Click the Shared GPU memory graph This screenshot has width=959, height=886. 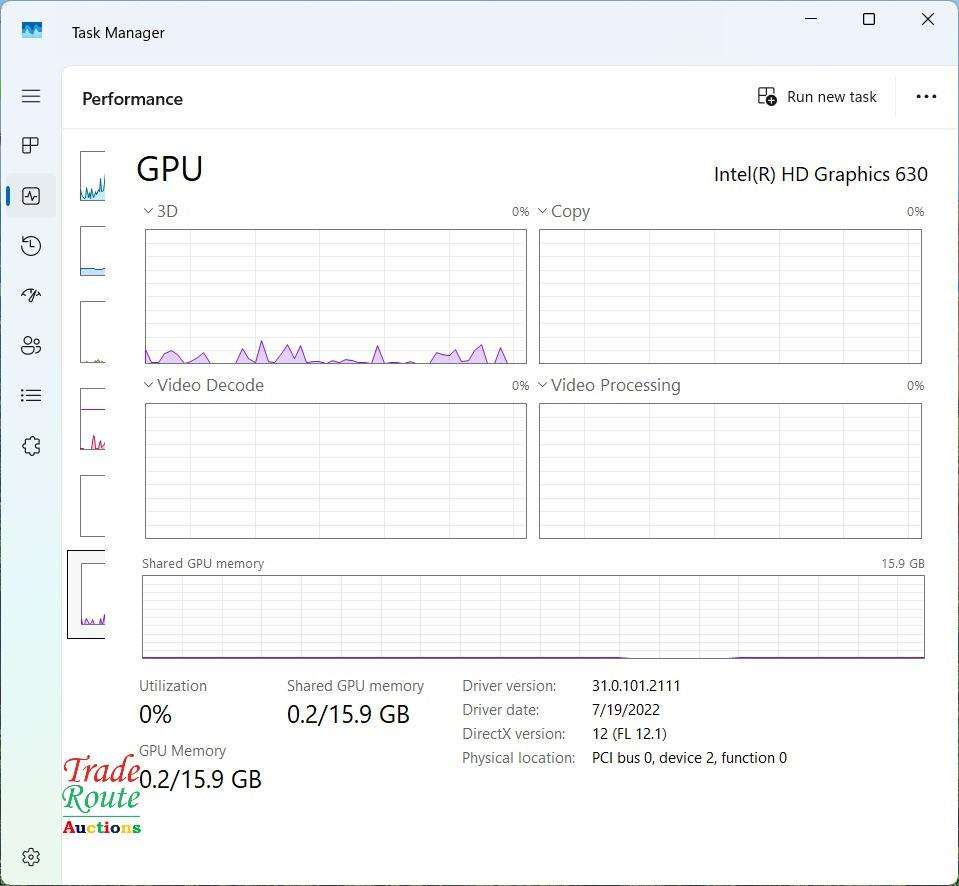point(533,616)
